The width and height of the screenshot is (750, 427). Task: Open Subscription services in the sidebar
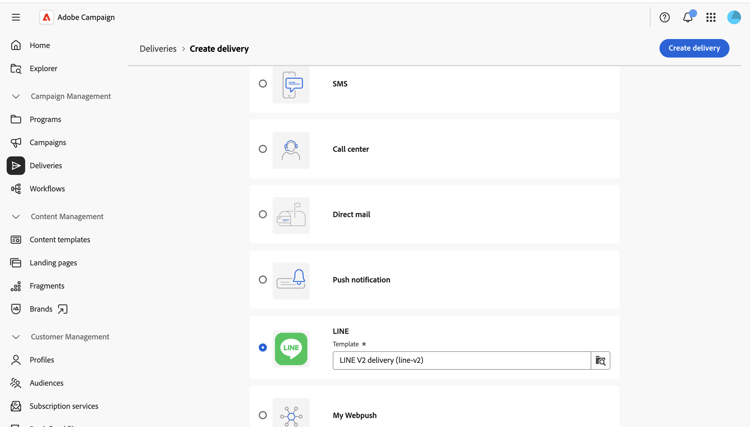64,406
